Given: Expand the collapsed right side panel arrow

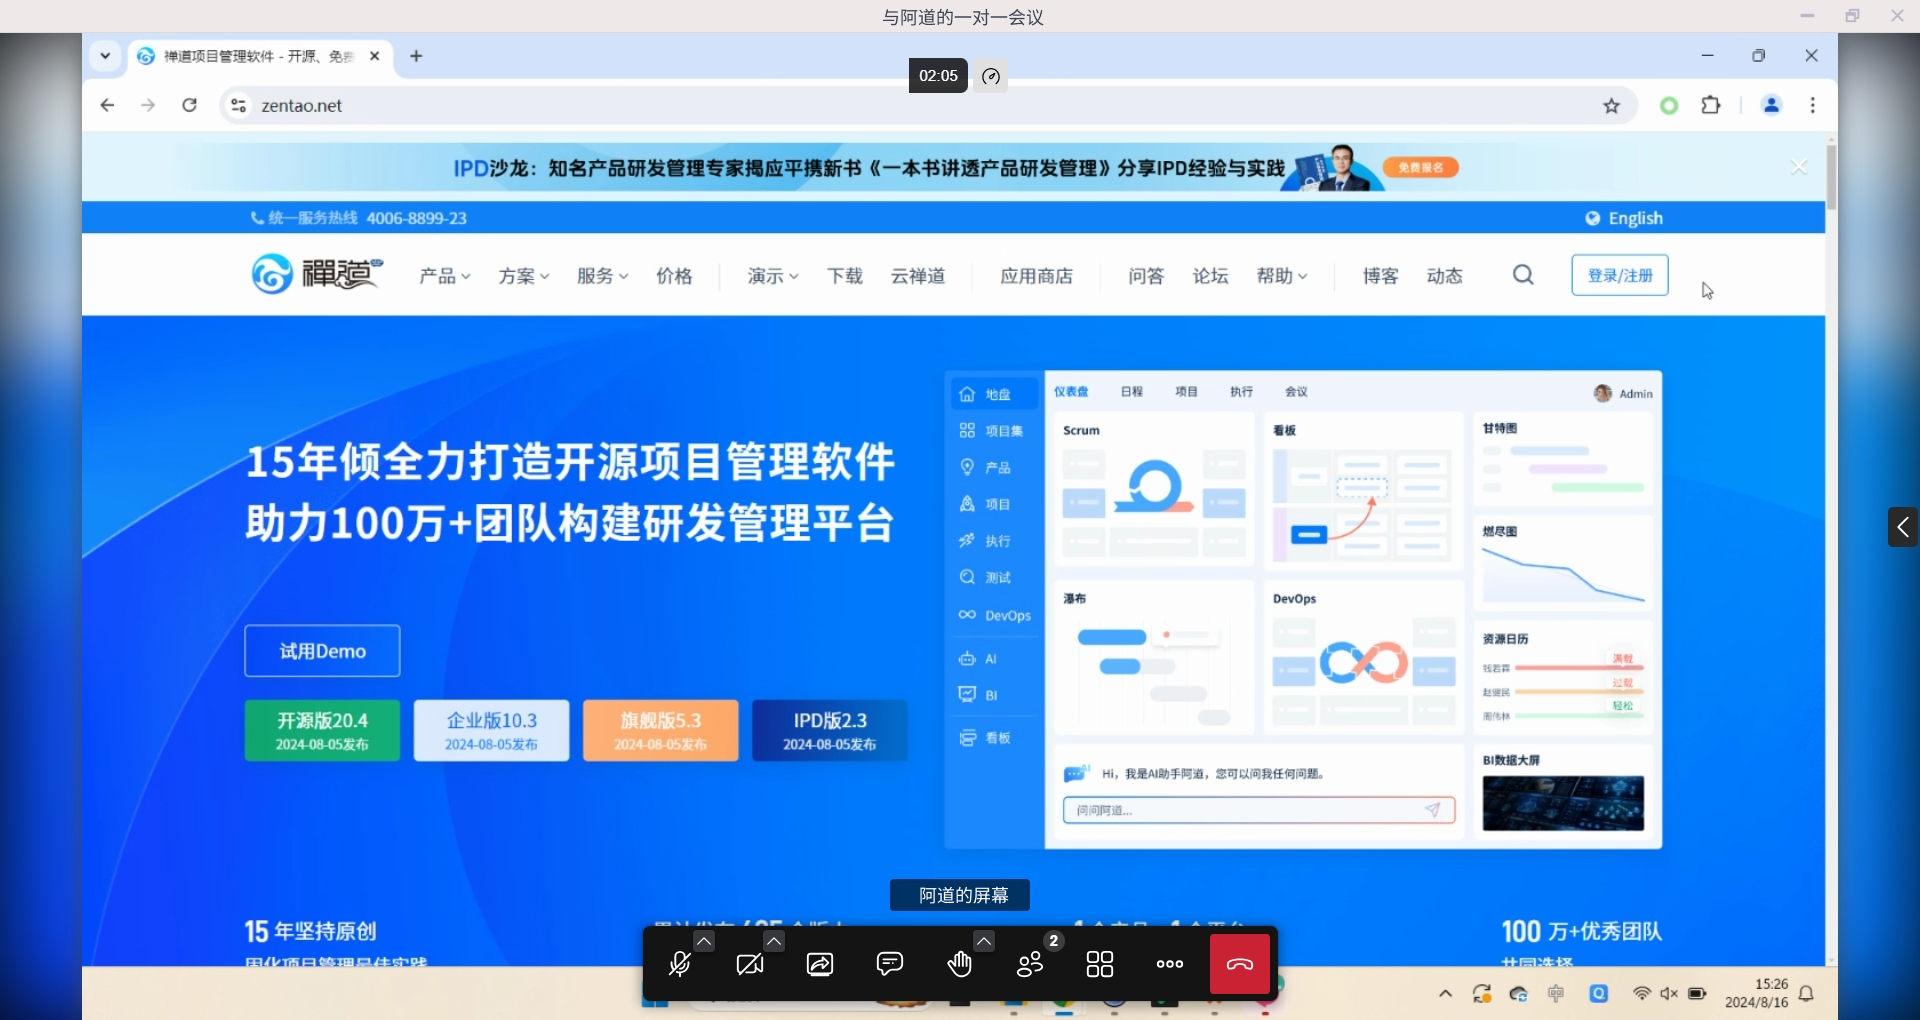Looking at the screenshot, I should 1903,527.
